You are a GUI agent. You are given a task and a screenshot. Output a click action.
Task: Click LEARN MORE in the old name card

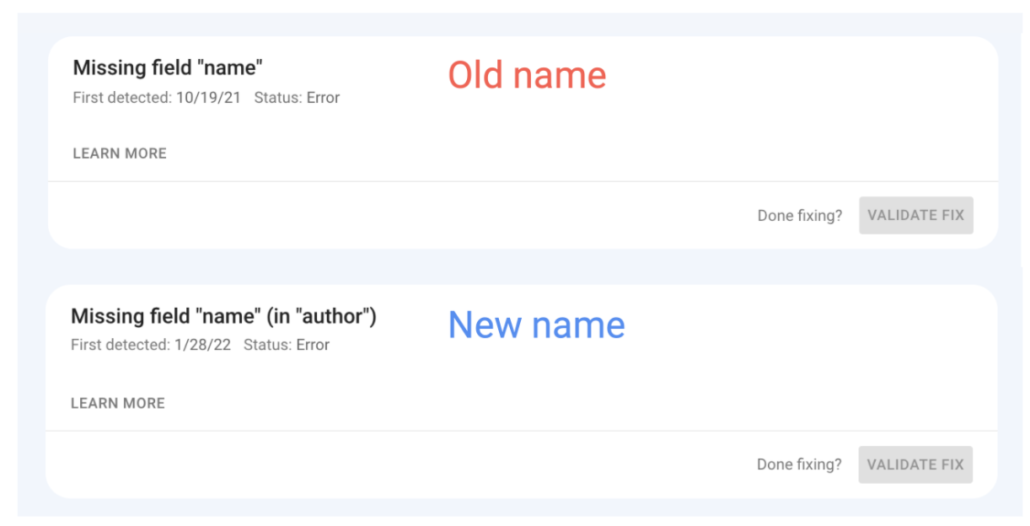119,154
